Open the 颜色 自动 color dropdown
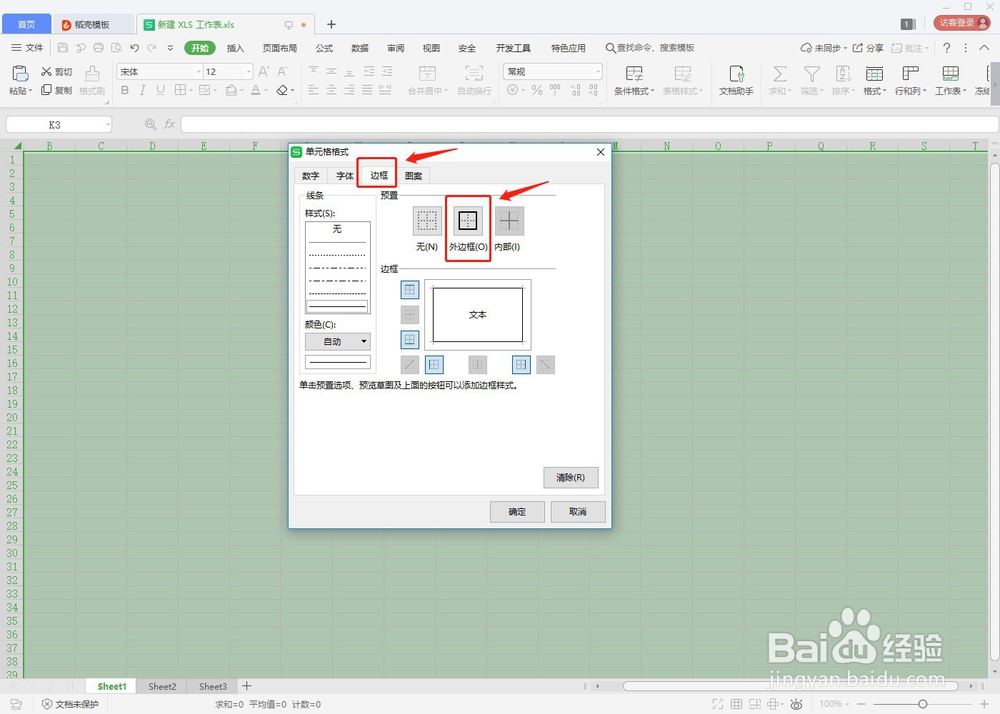 pyautogui.click(x=337, y=342)
